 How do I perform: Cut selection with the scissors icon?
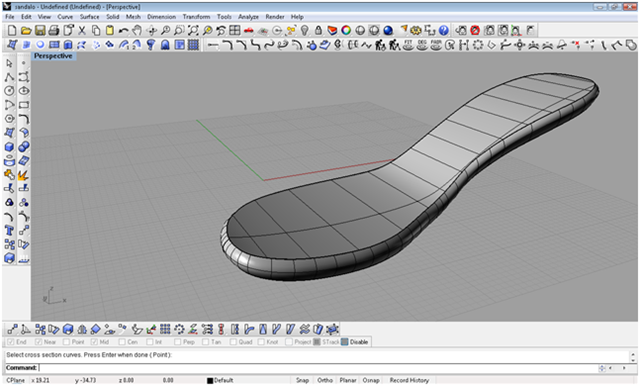click(x=82, y=30)
